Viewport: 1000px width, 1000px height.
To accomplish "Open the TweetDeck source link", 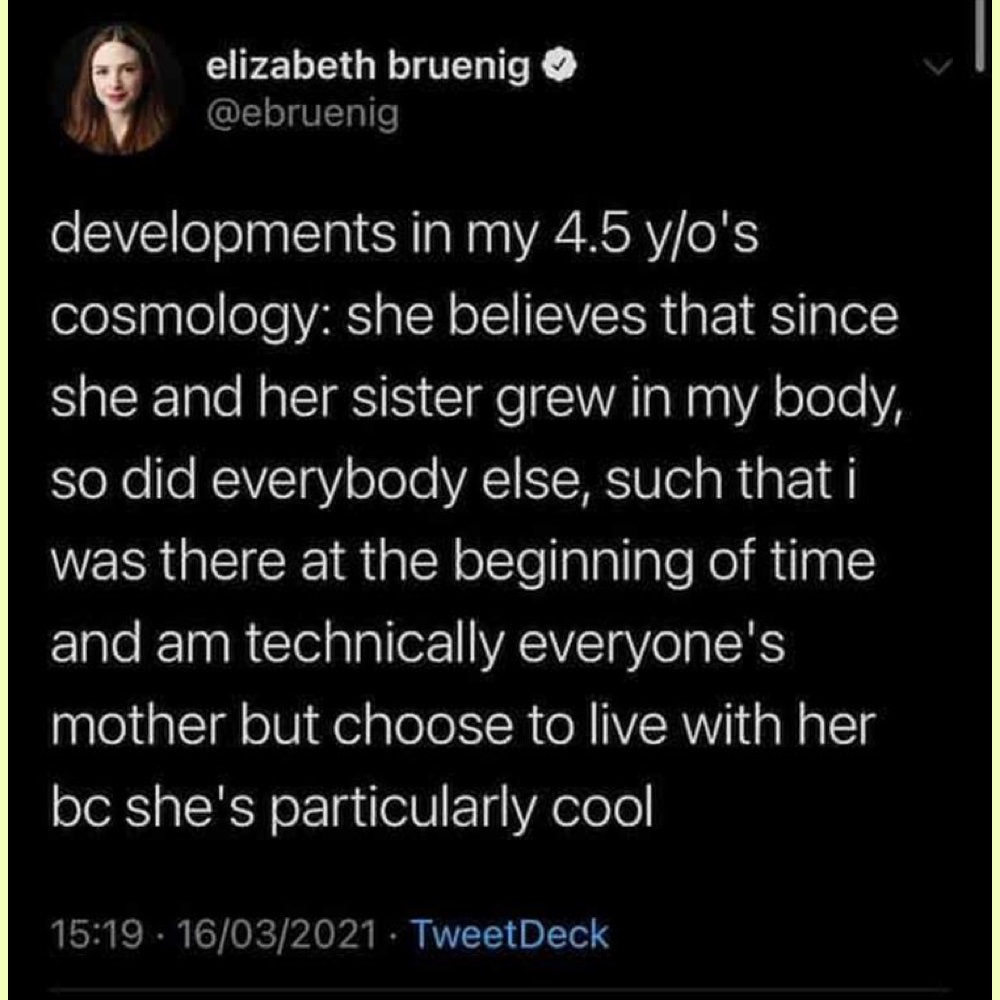I will click(x=510, y=935).
